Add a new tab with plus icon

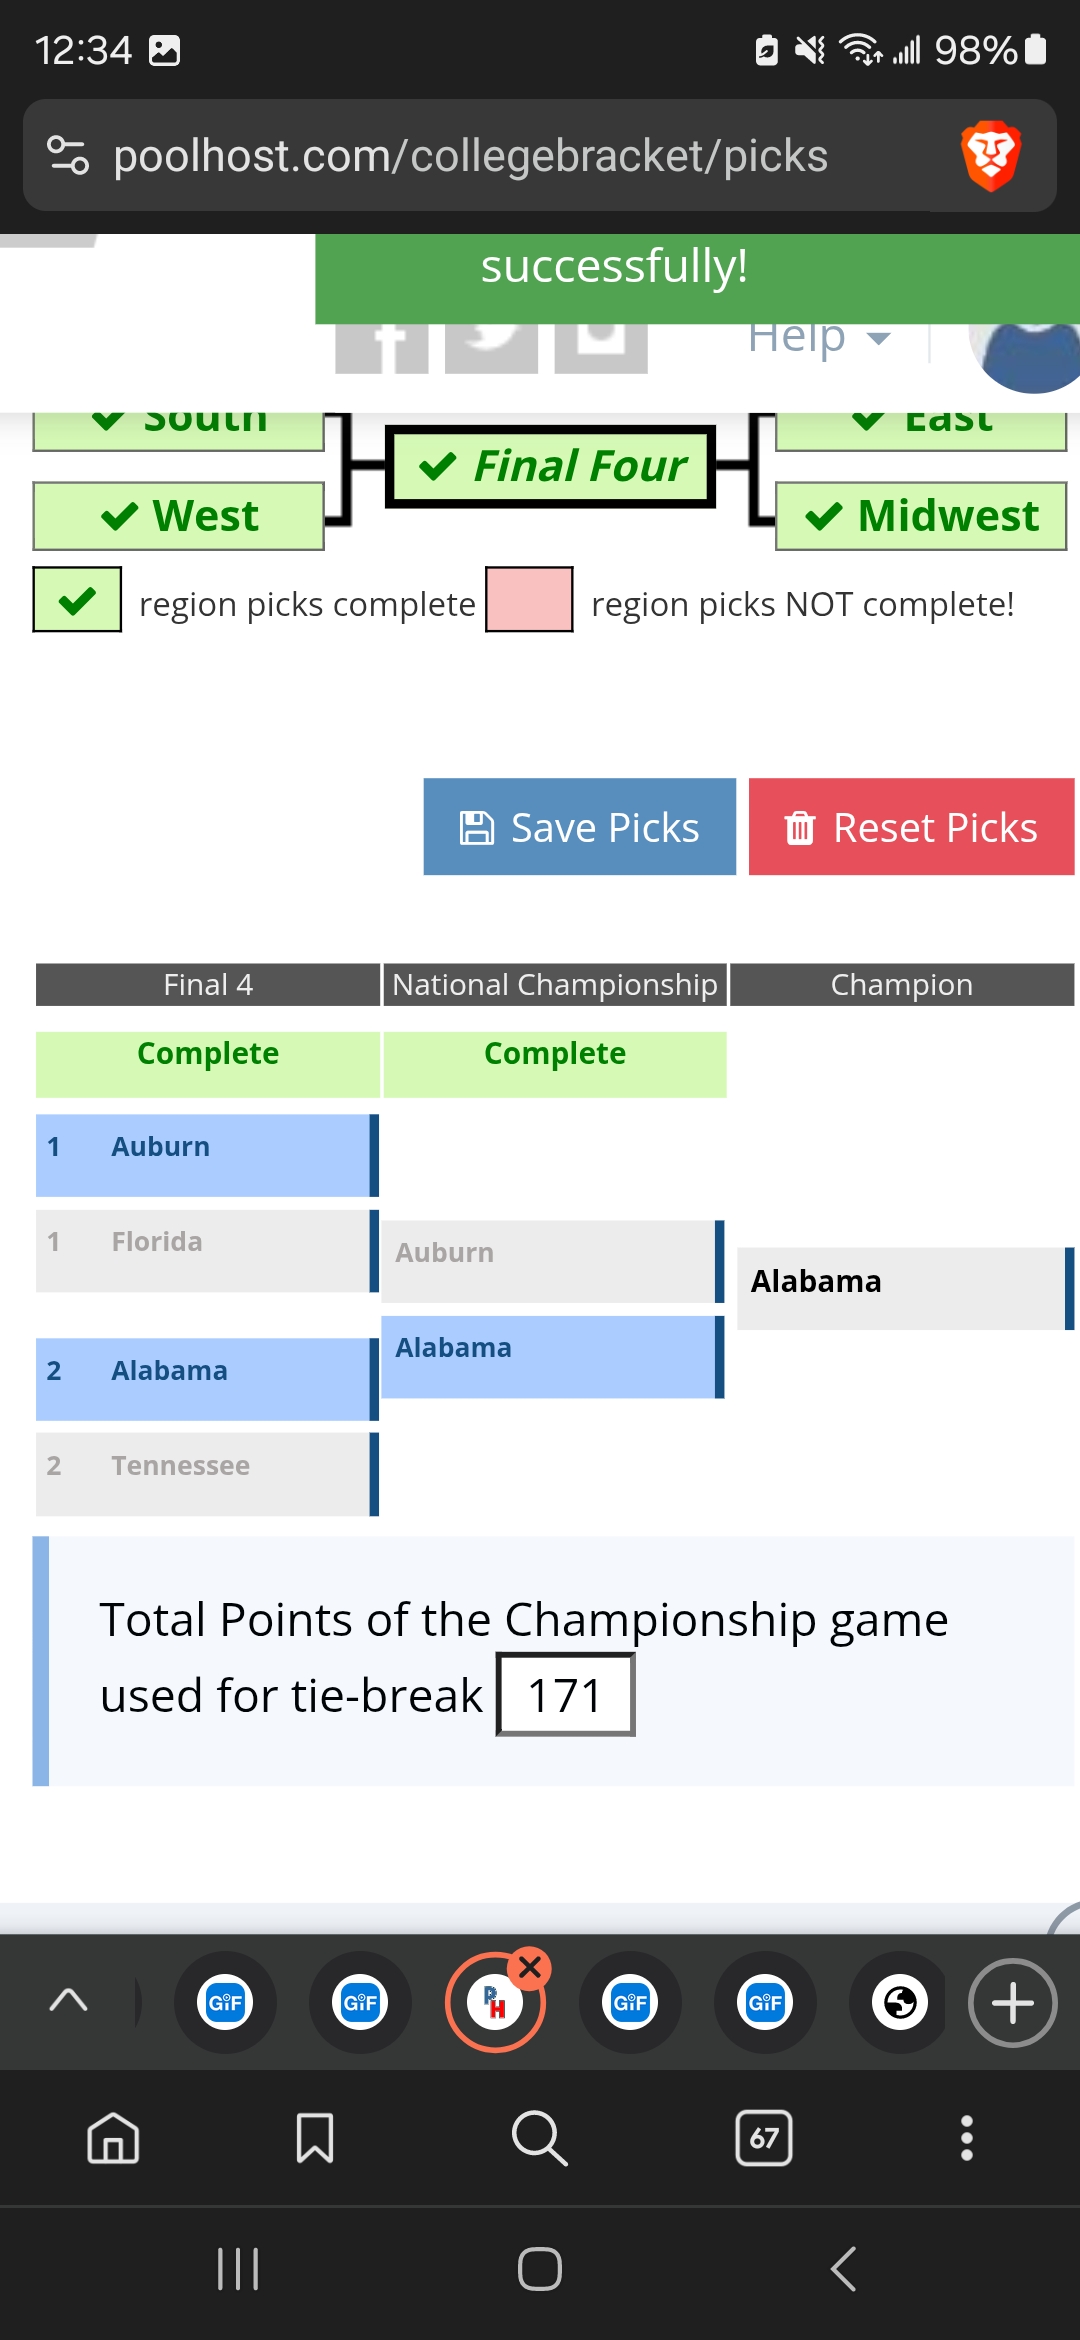pos(1012,2003)
